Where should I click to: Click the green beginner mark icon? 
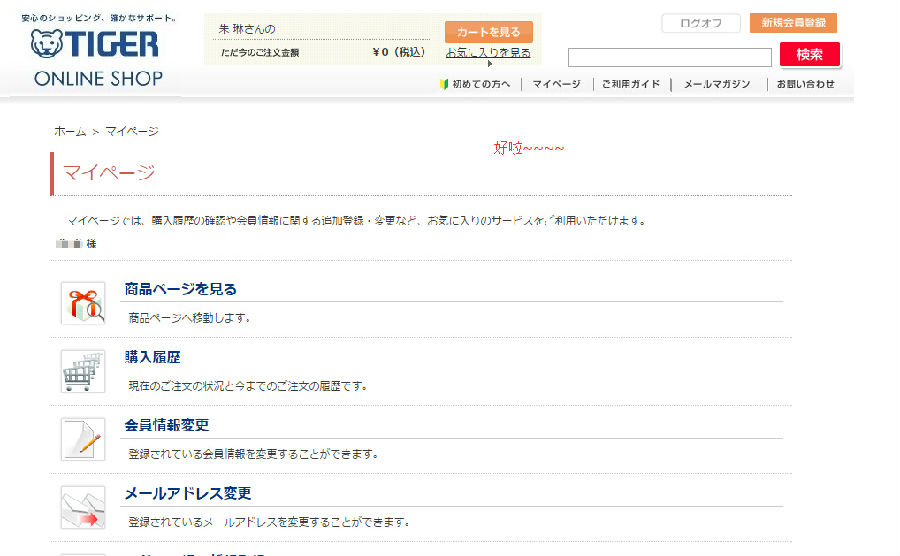443,84
